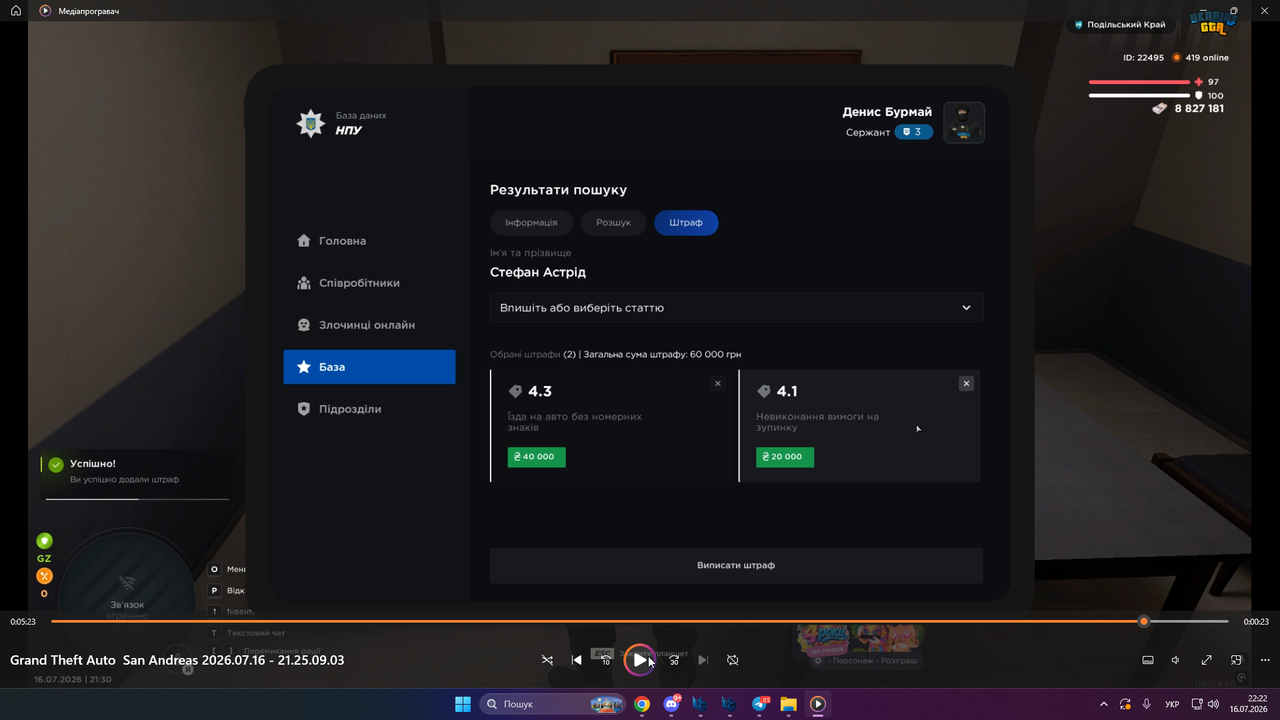Skip forward 30 seconds
1280x720 pixels.
pos(674,660)
